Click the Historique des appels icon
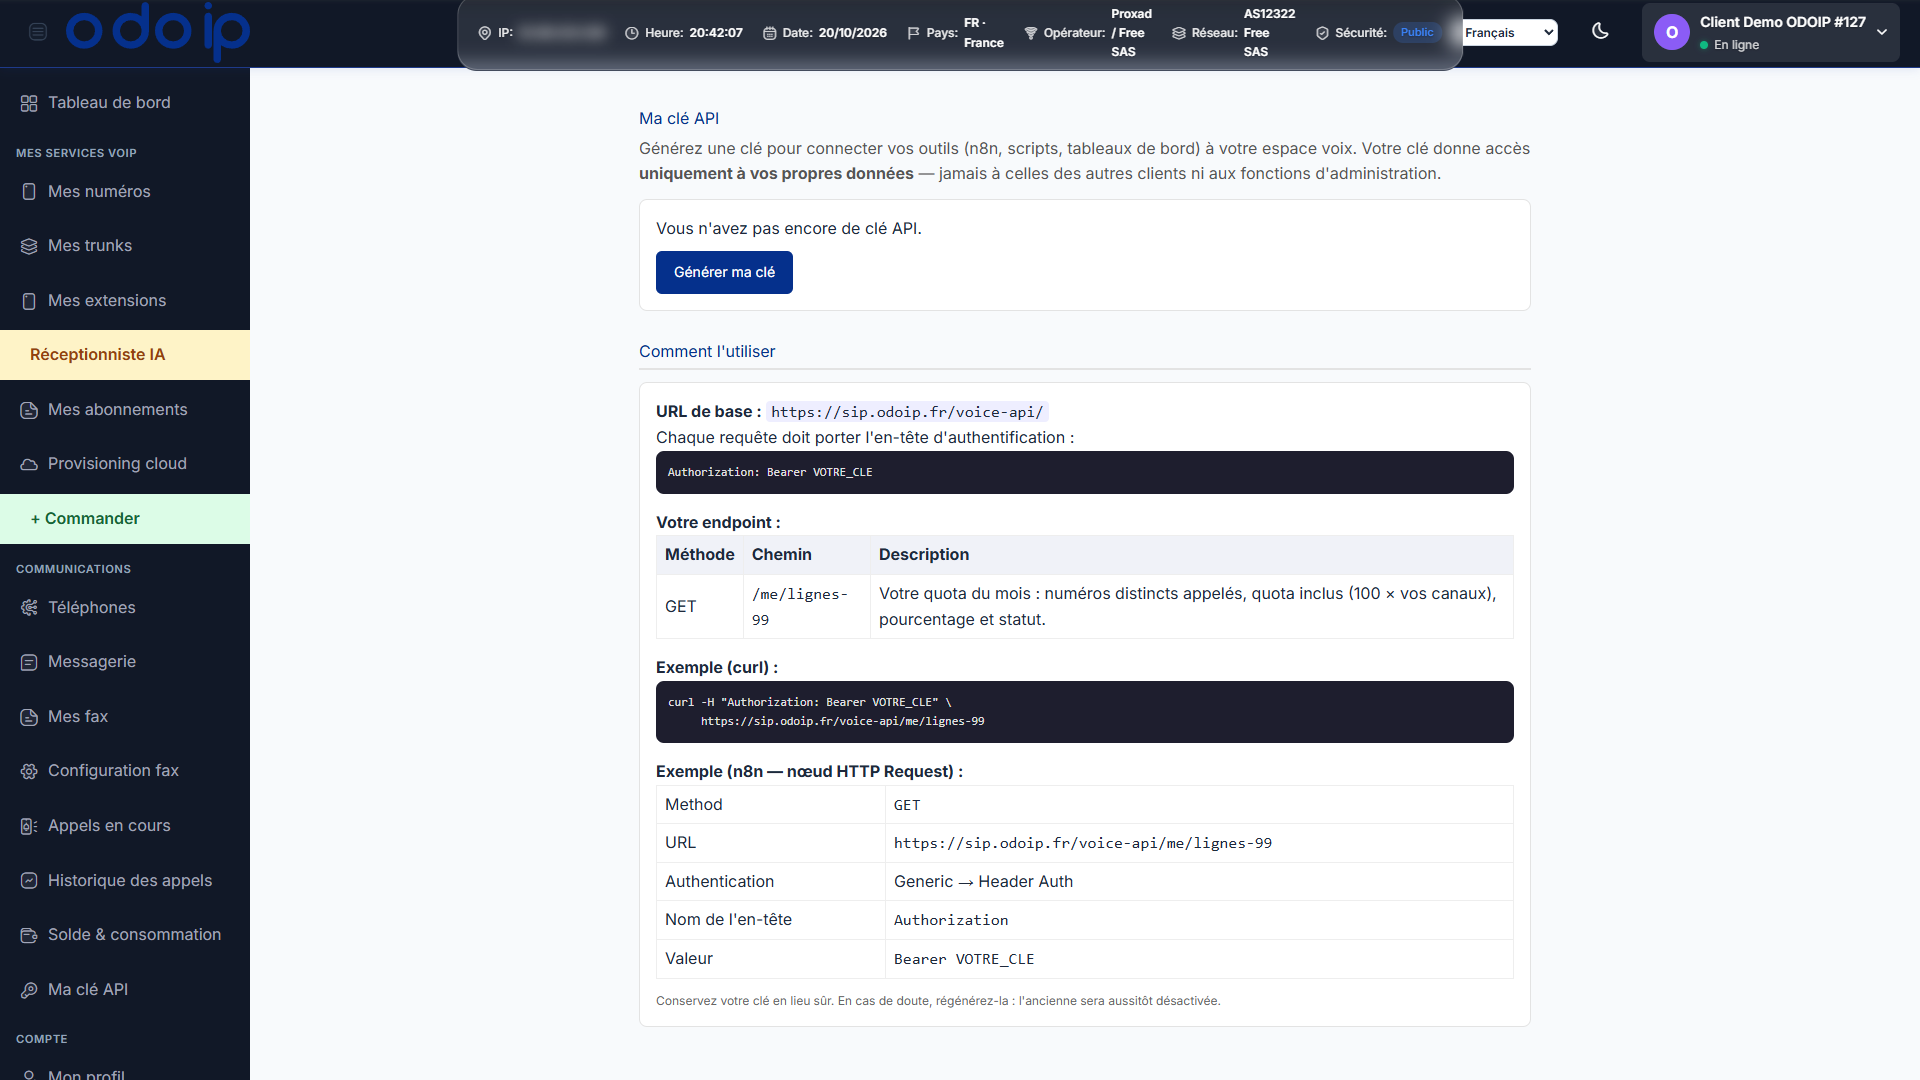This screenshot has width=1920, height=1080. (x=29, y=881)
